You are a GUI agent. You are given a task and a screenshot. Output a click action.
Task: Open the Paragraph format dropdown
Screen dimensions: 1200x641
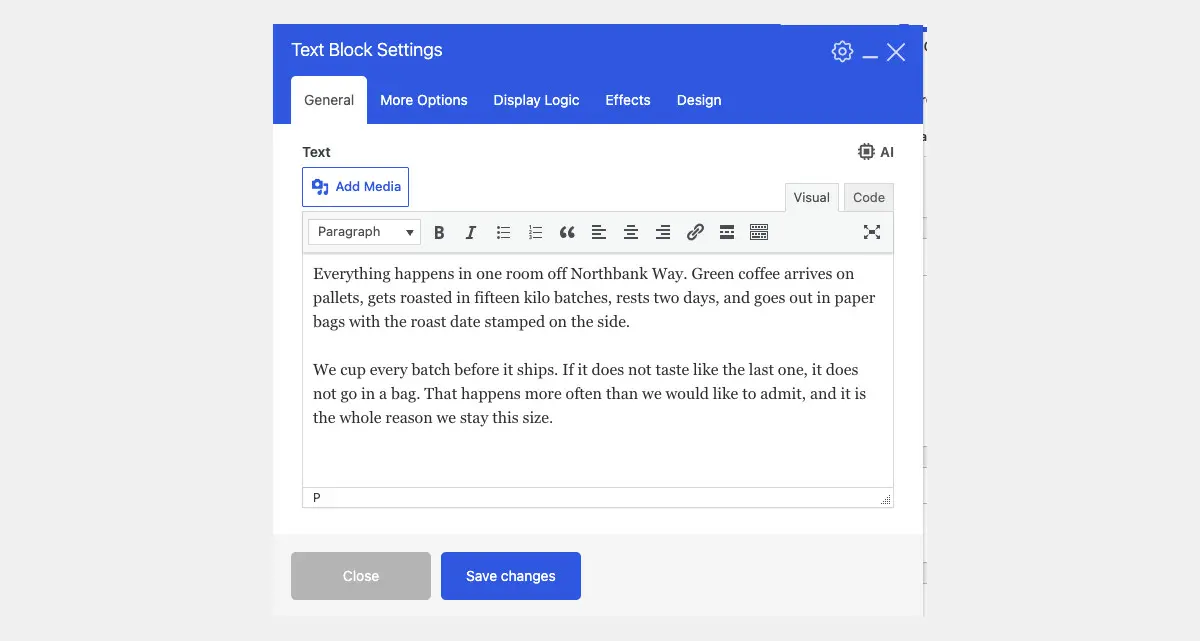tap(364, 232)
